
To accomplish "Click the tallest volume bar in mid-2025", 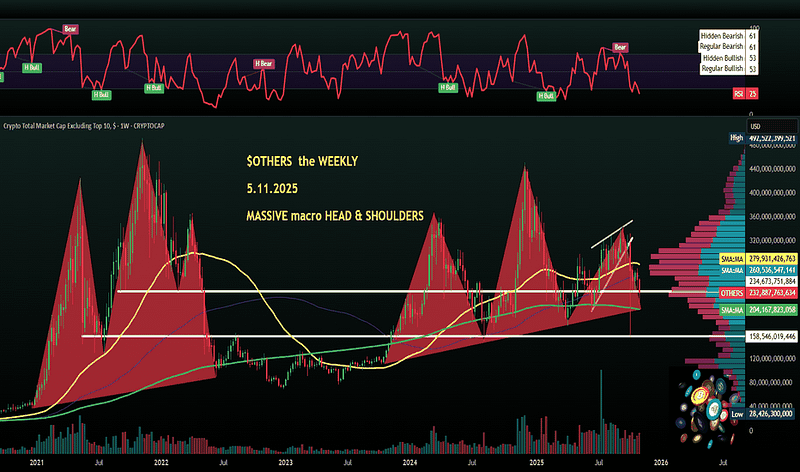I will 601,411.
